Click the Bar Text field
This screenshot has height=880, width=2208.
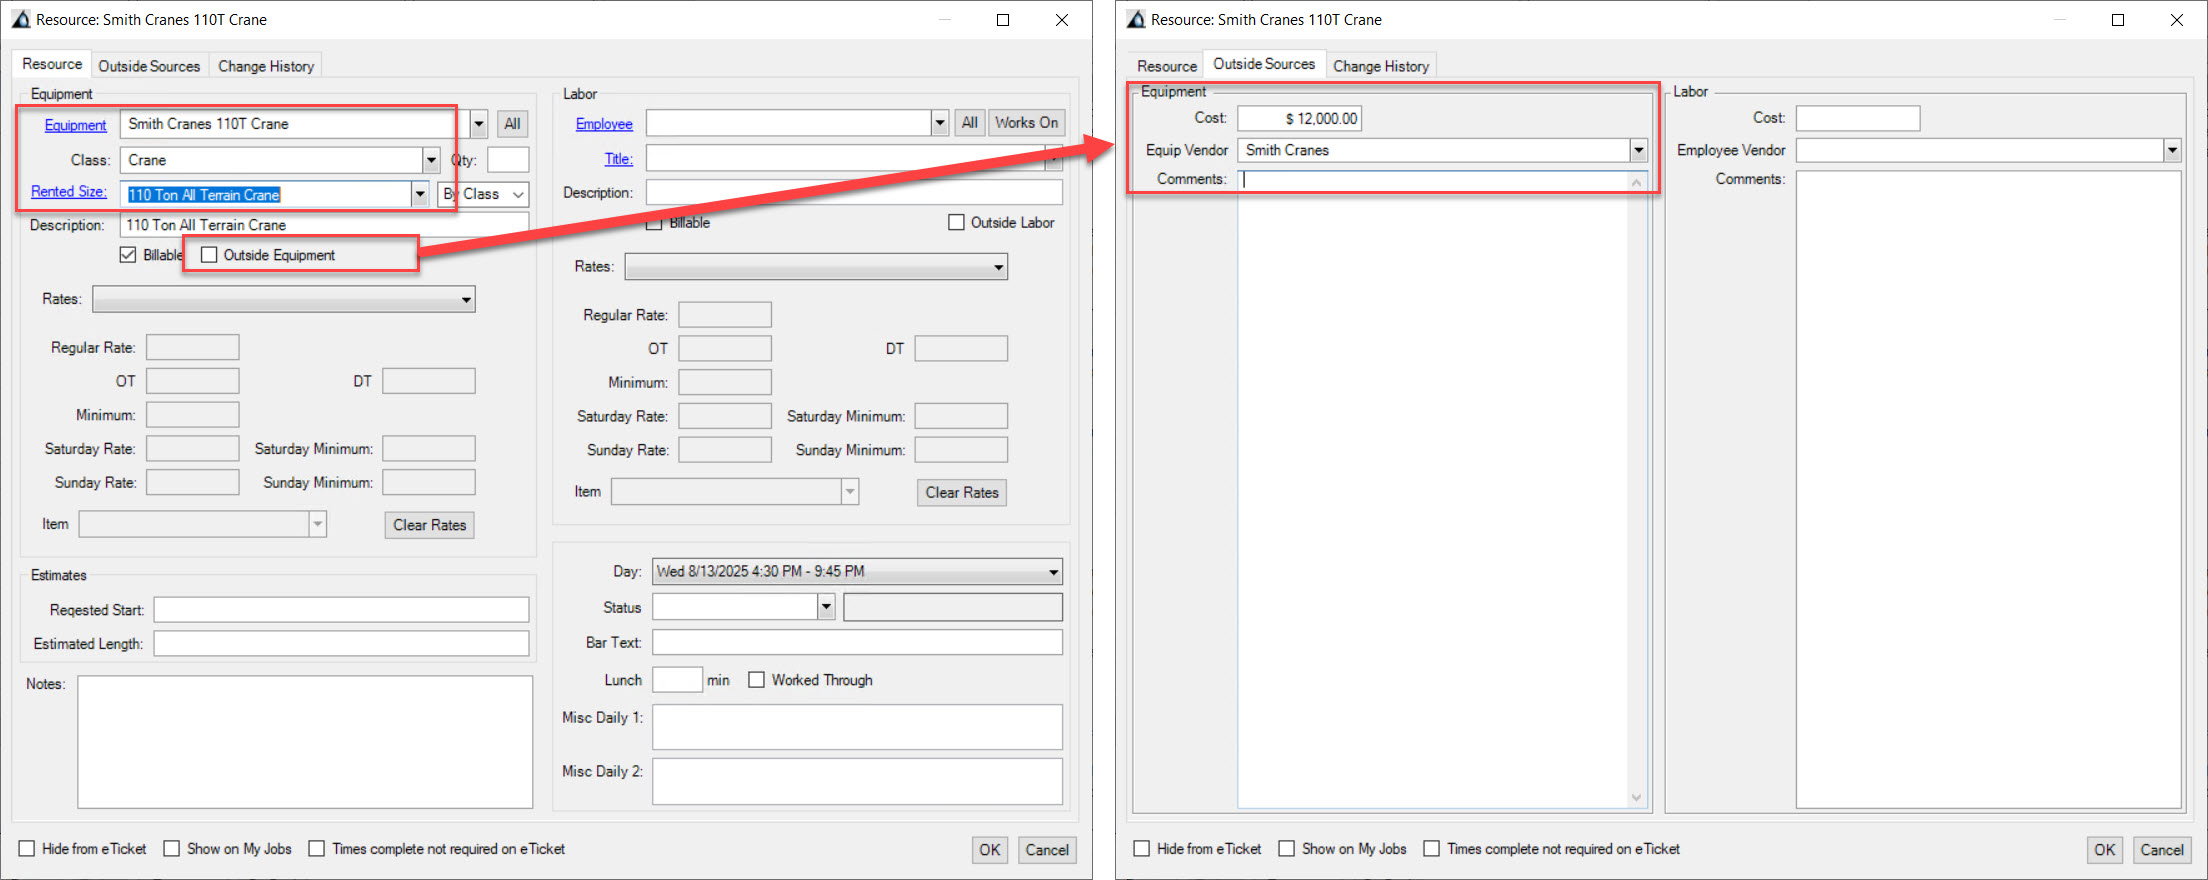[x=857, y=642]
